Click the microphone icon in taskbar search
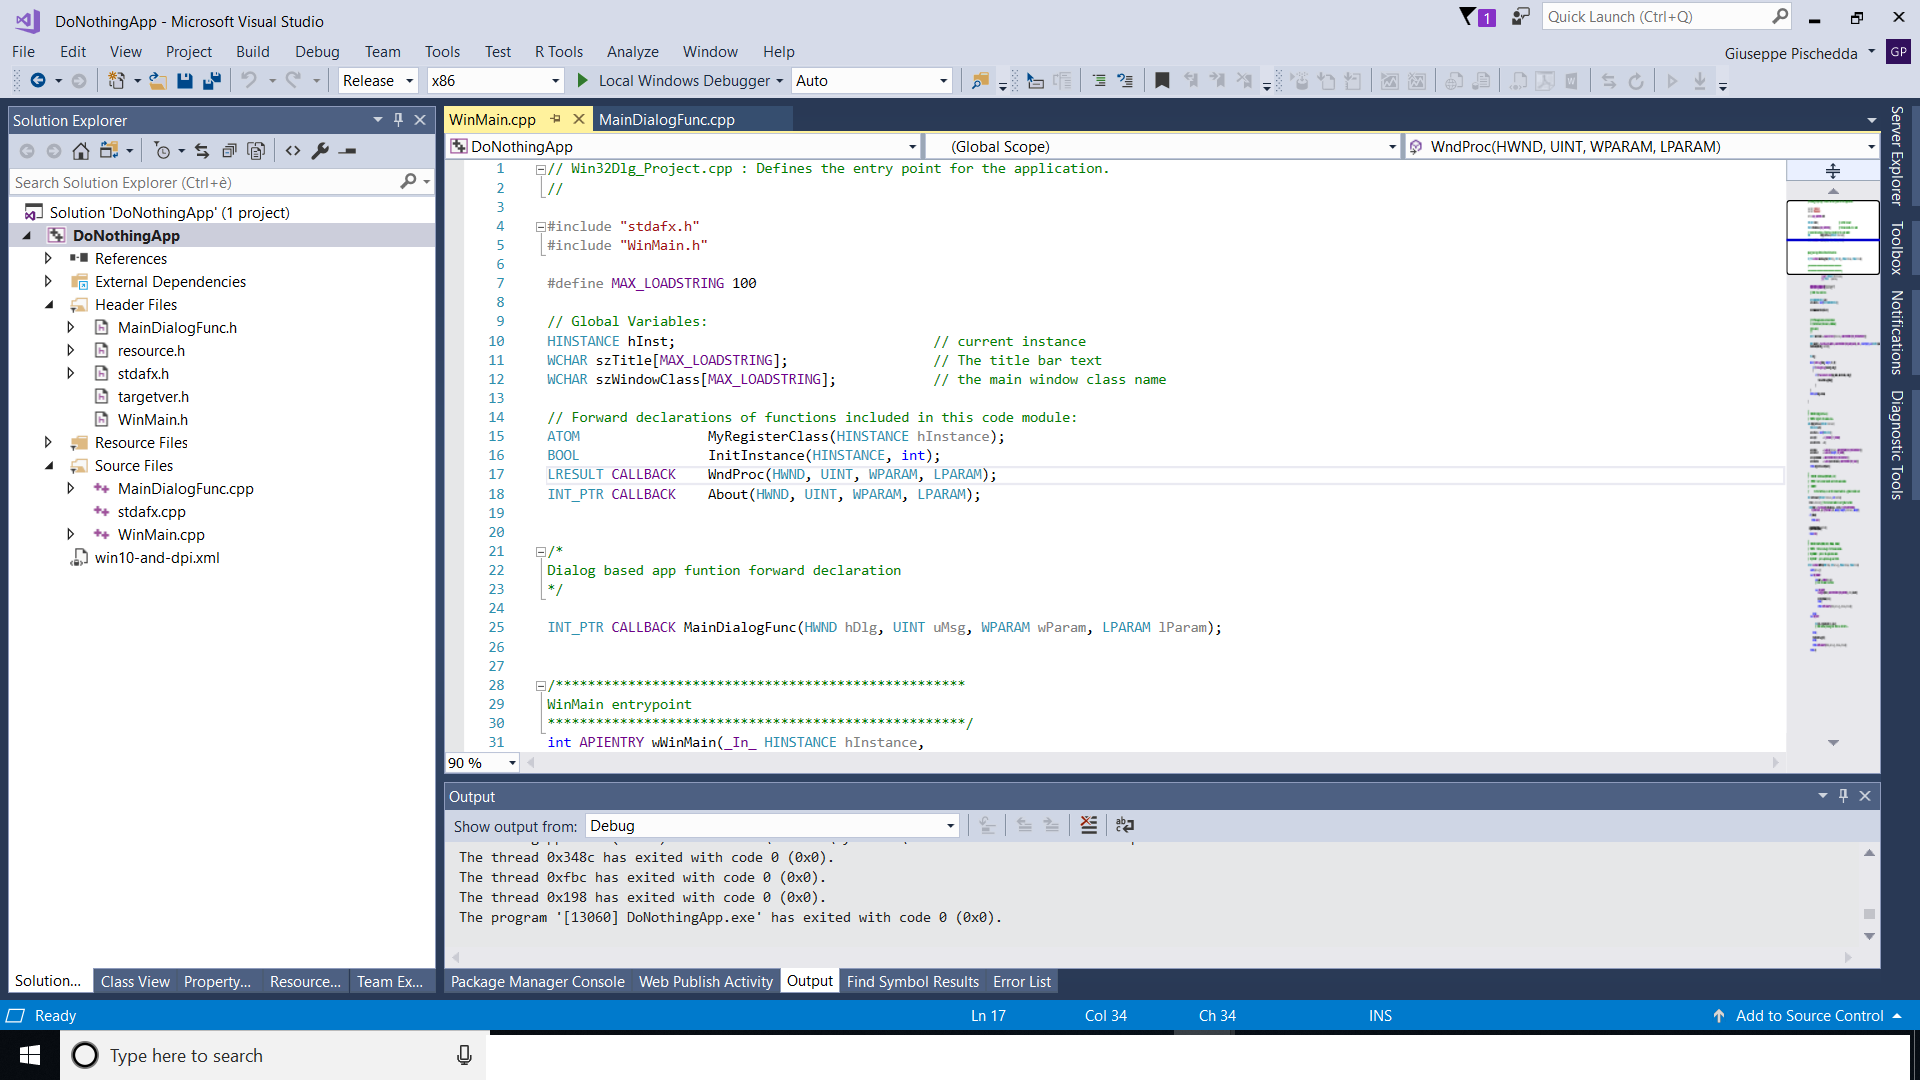Viewport: 1920px width, 1080px height. tap(464, 1055)
